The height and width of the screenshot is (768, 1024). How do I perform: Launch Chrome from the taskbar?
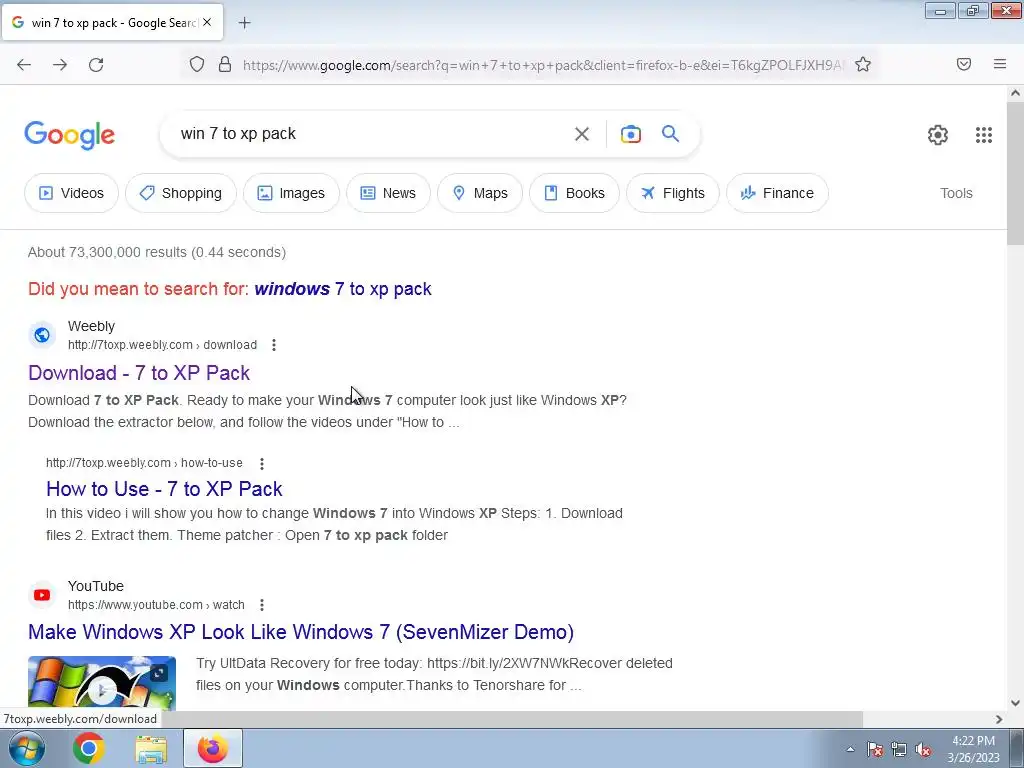pyautogui.click(x=89, y=748)
